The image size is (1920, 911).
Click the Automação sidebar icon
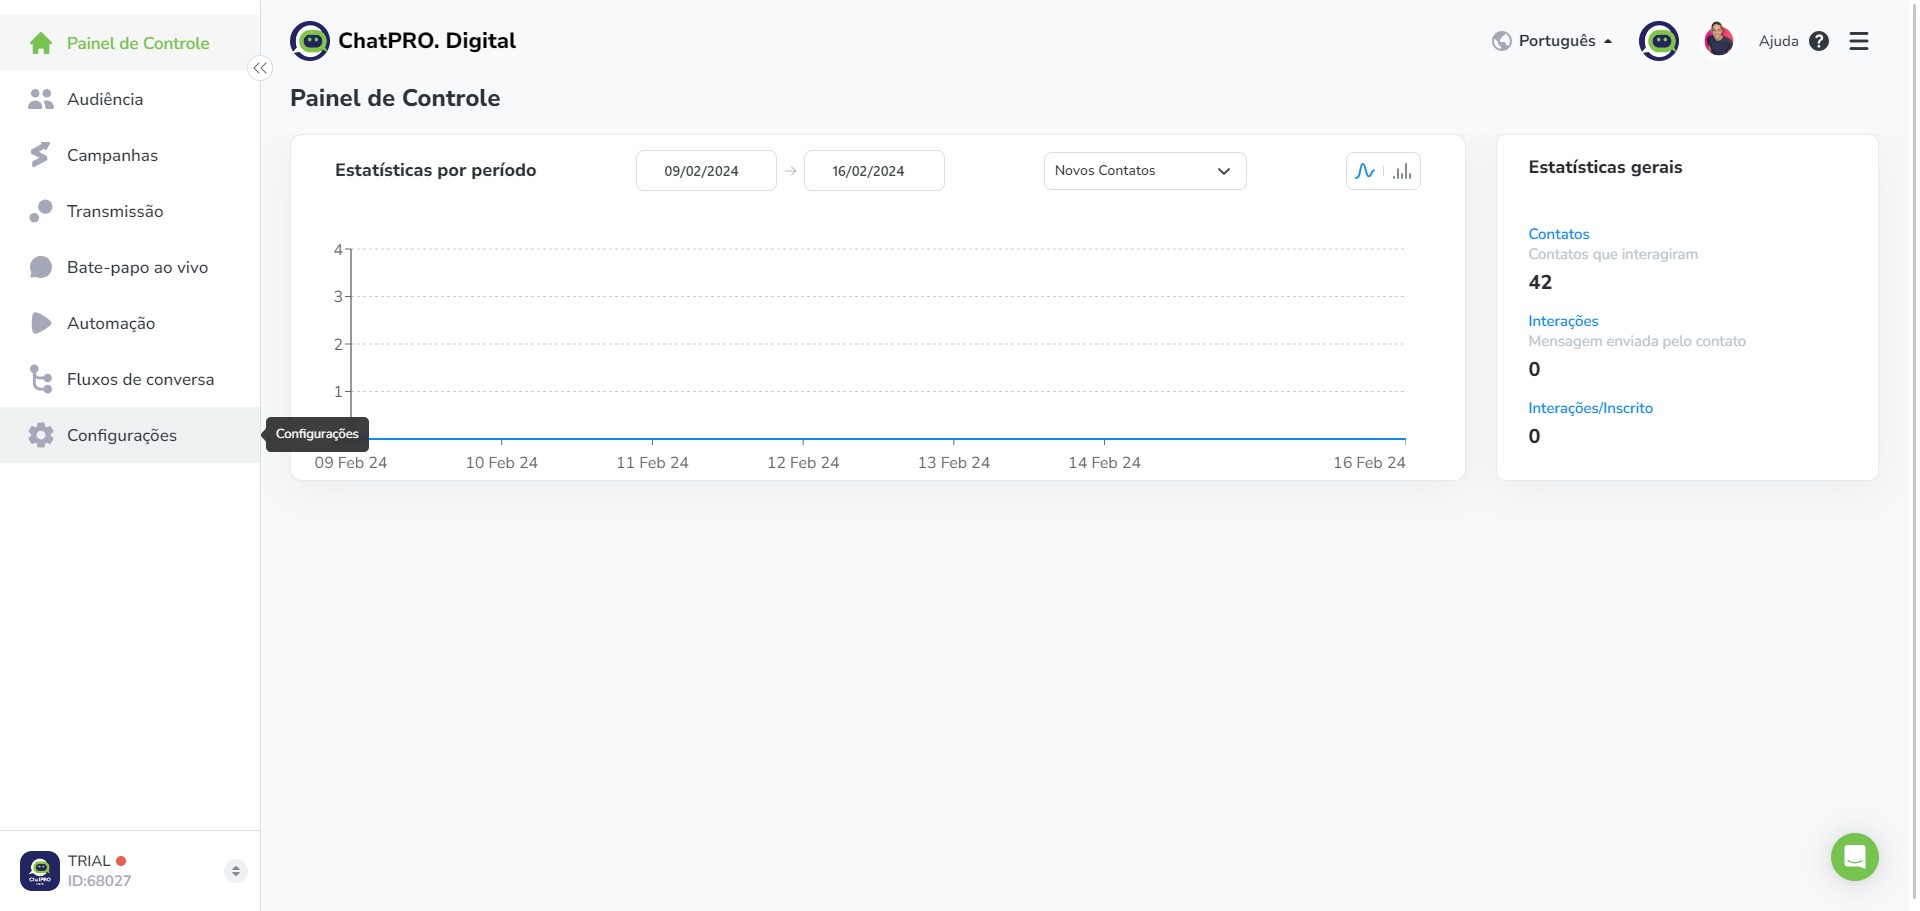(41, 323)
